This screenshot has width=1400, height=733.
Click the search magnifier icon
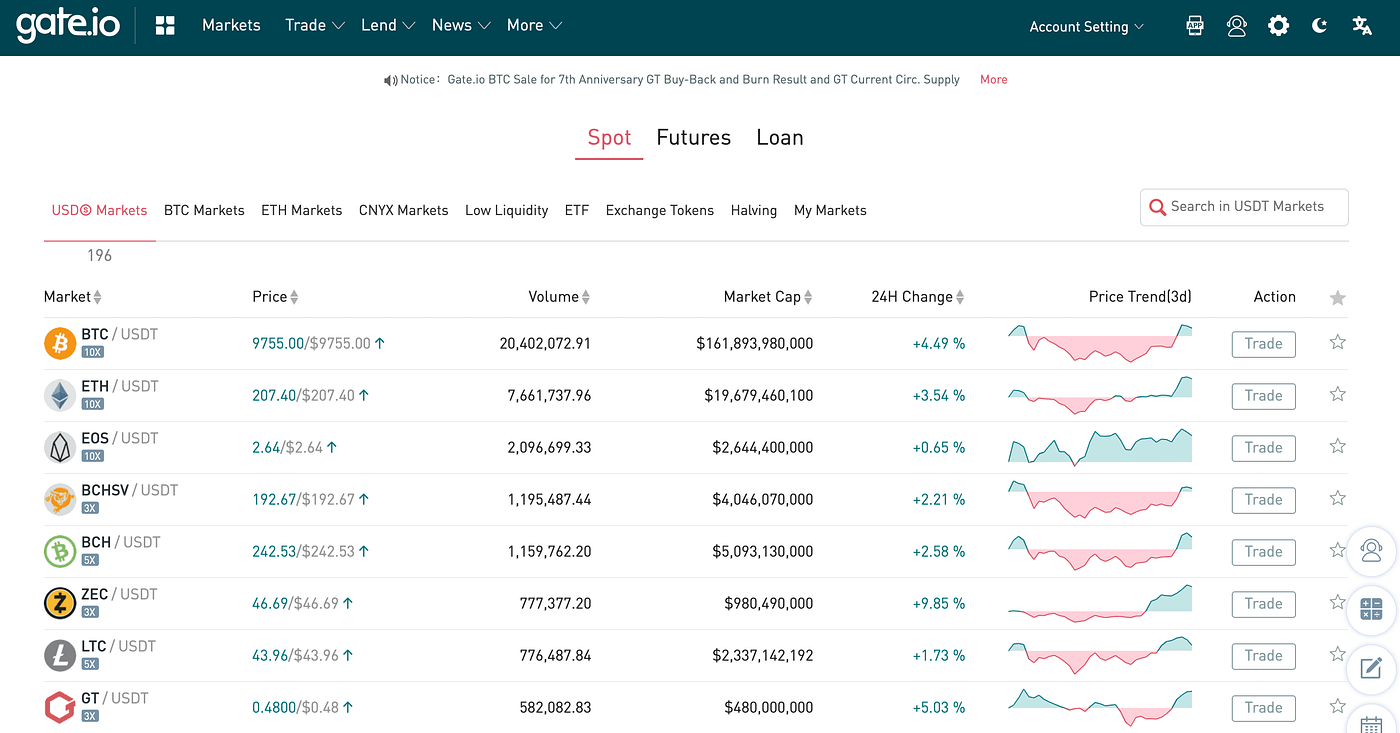tap(1158, 207)
